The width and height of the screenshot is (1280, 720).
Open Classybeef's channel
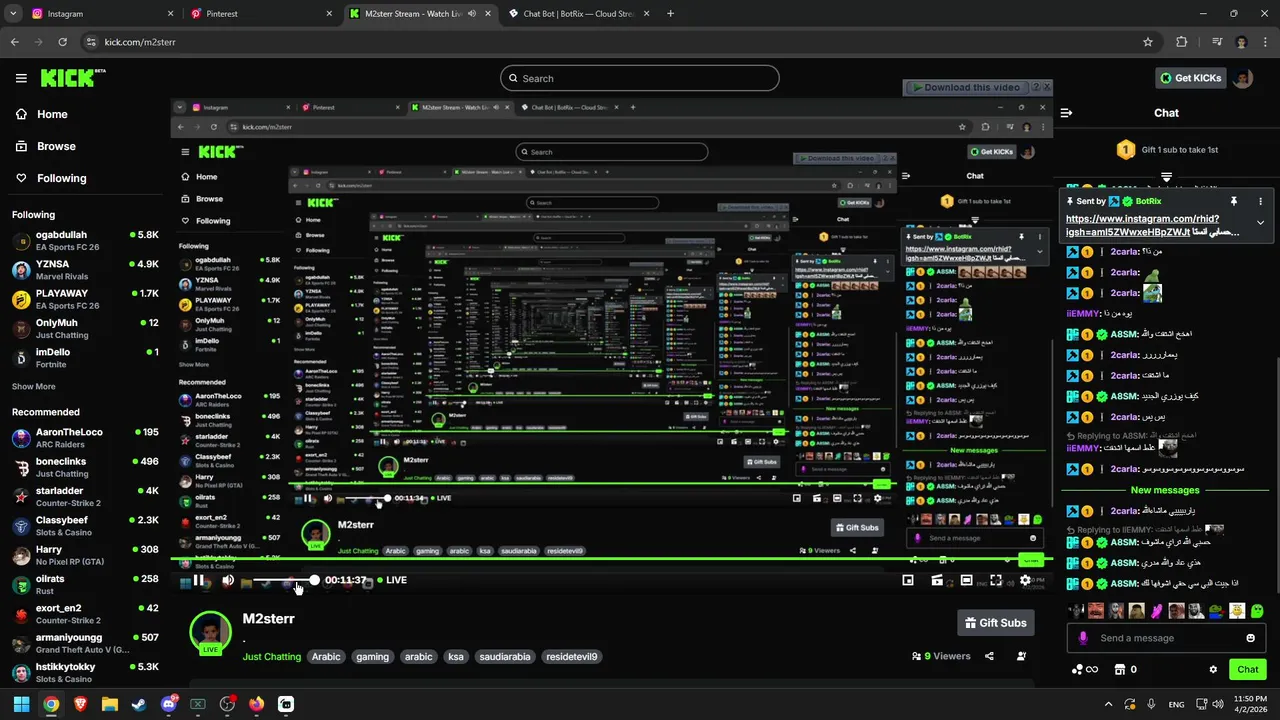(85, 526)
